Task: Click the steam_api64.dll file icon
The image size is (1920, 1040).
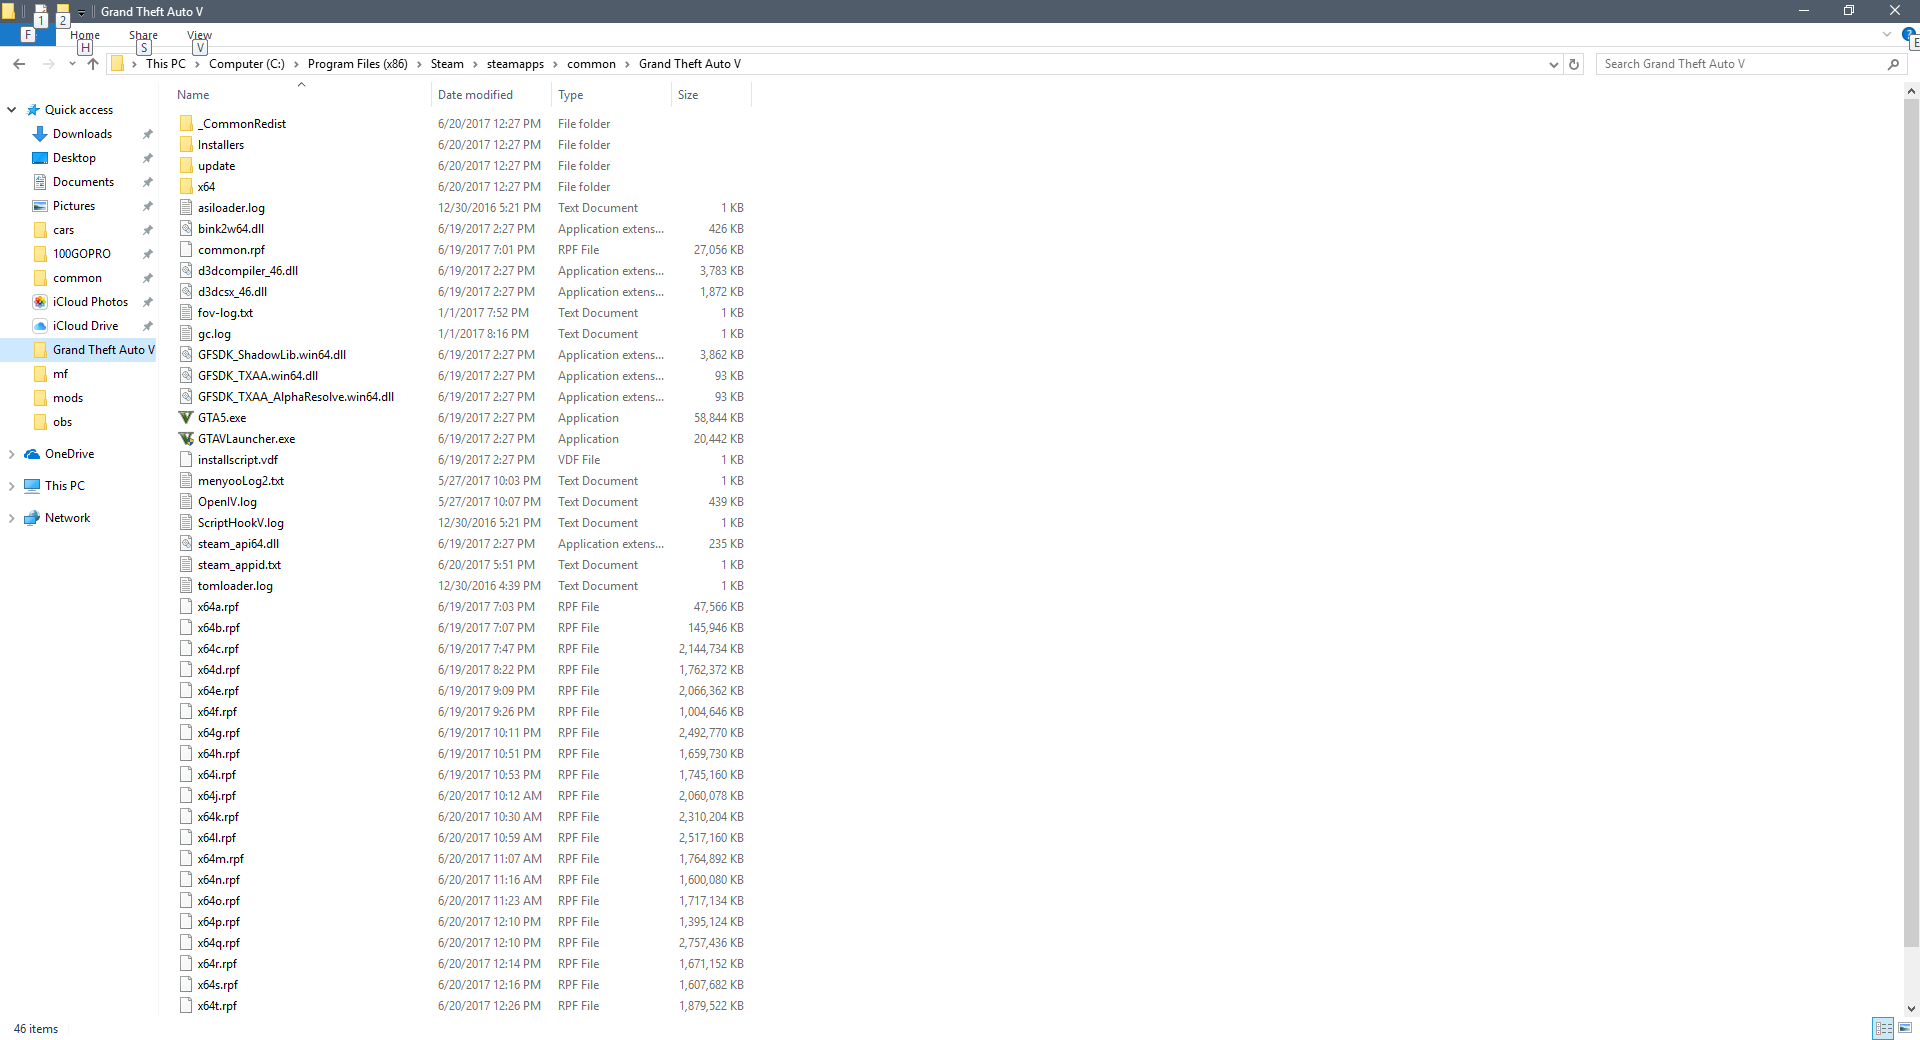Action: pos(186,544)
